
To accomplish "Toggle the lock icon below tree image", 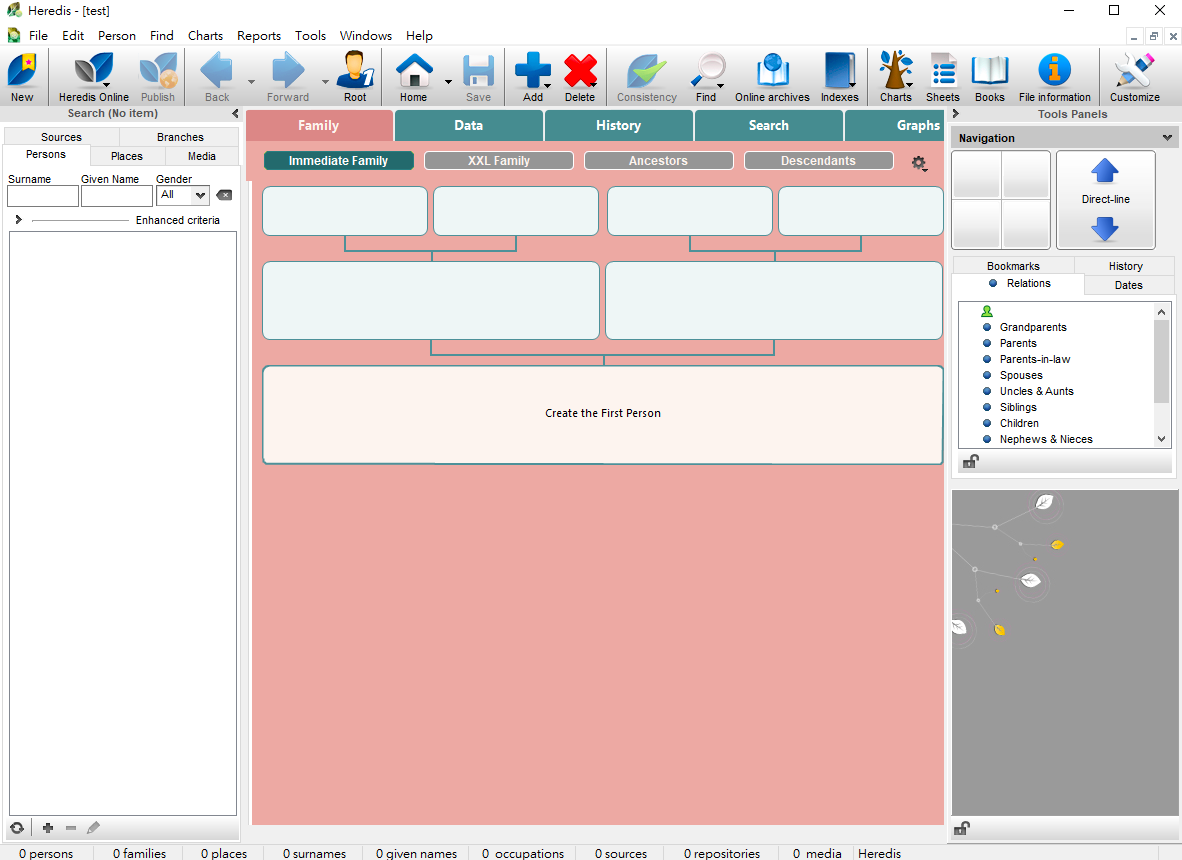I will tap(961, 828).
